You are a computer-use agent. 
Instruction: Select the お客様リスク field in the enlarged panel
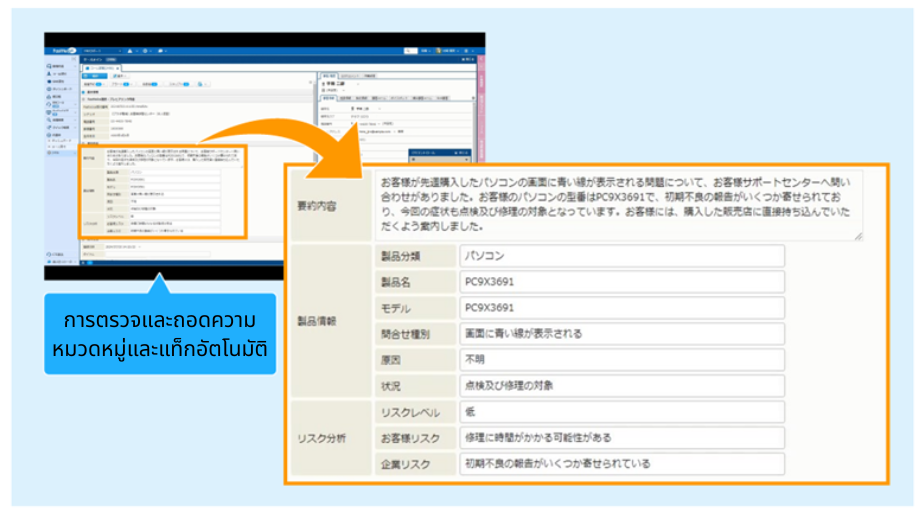click(620, 437)
